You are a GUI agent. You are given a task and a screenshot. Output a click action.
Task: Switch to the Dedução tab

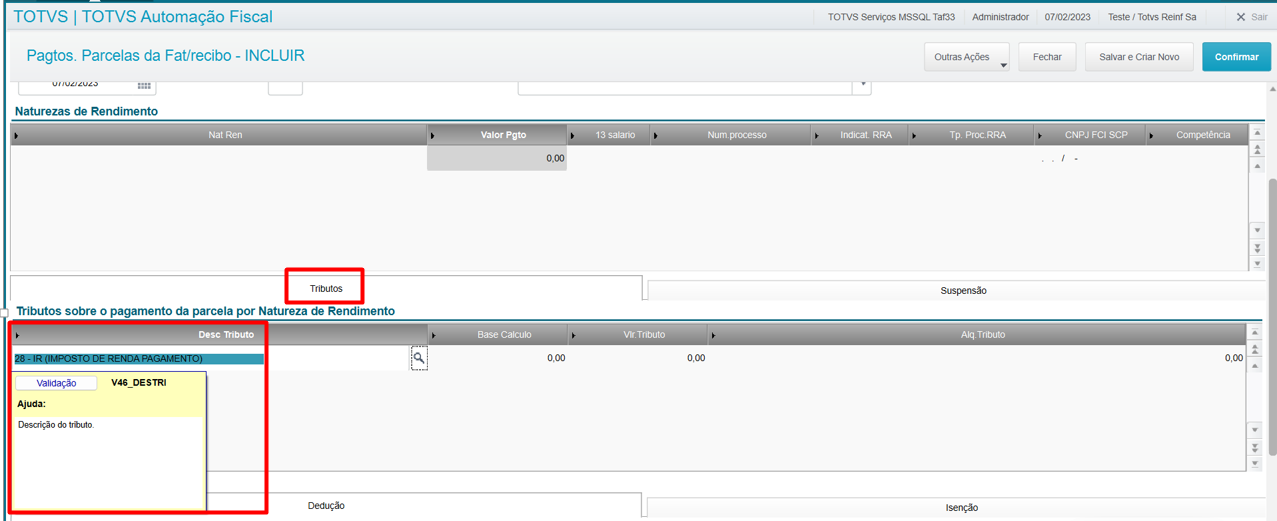pyautogui.click(x=326, y=505)
